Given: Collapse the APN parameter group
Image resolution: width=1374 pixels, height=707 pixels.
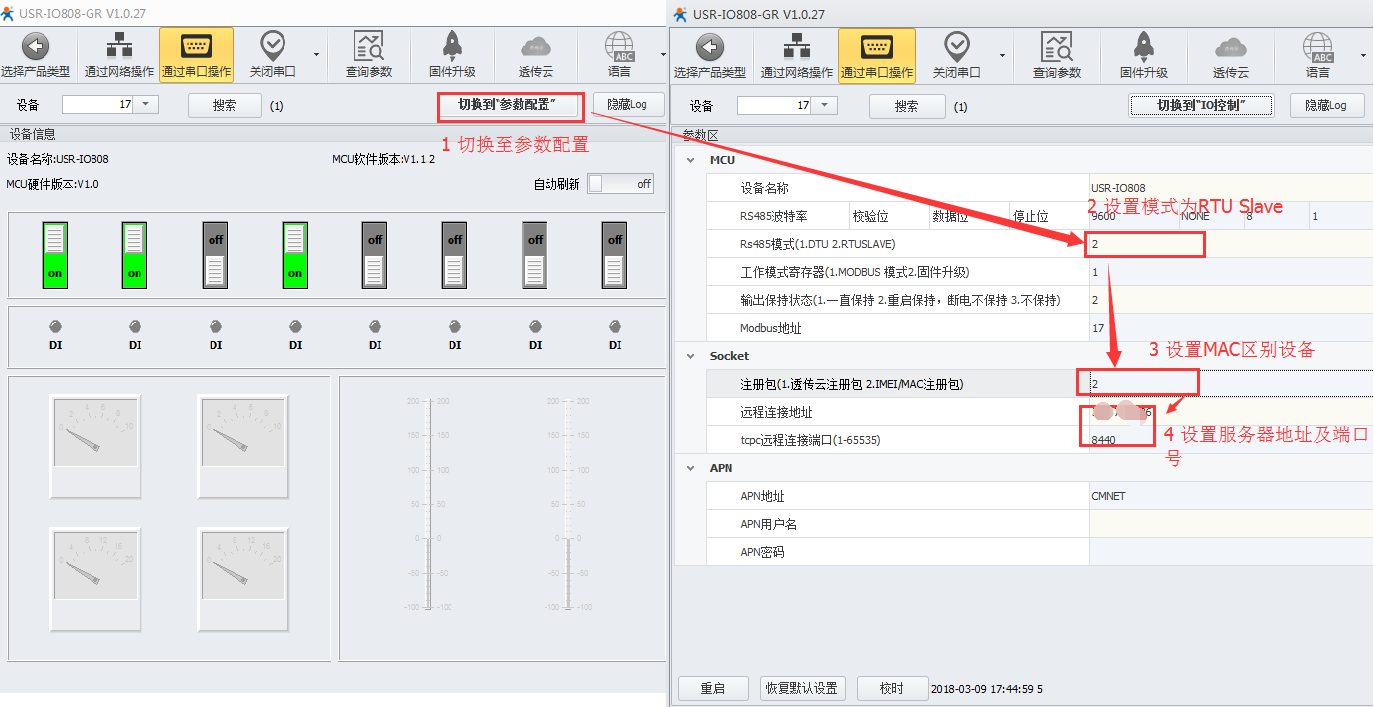Looking at the screenshot, I should (690, 468).
